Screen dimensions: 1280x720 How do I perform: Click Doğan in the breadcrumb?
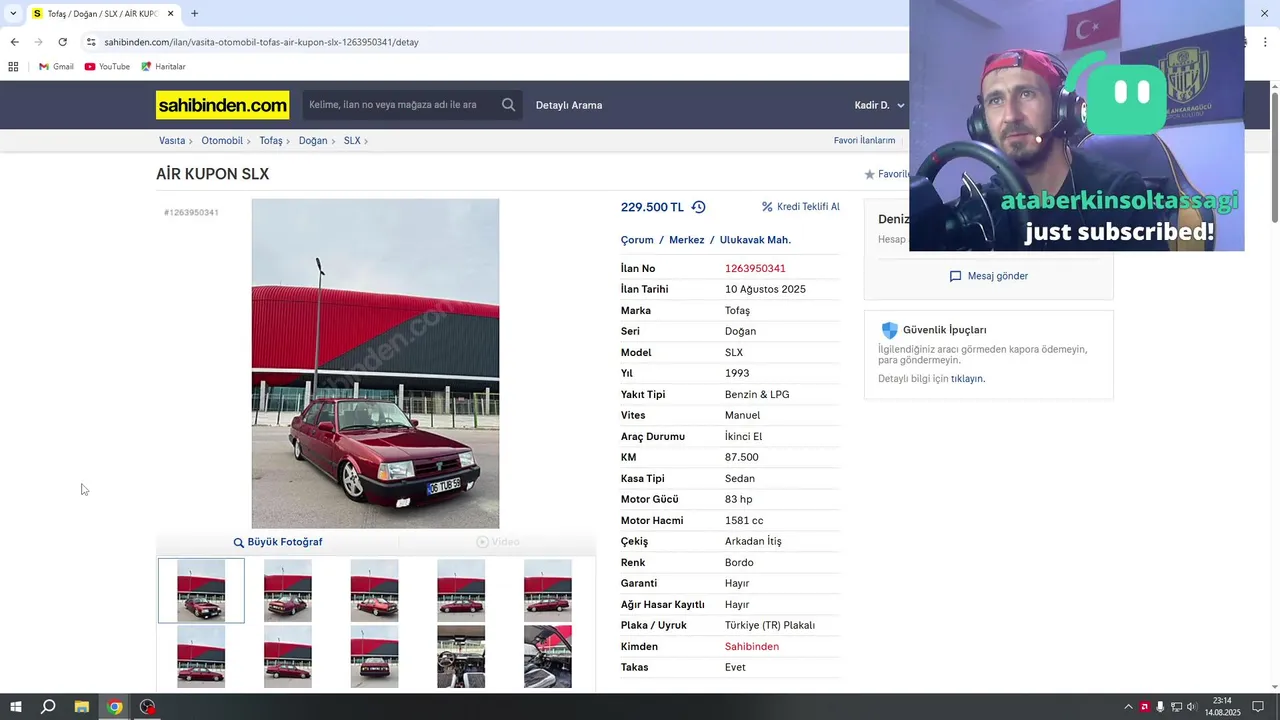click(x=313, y=141)
